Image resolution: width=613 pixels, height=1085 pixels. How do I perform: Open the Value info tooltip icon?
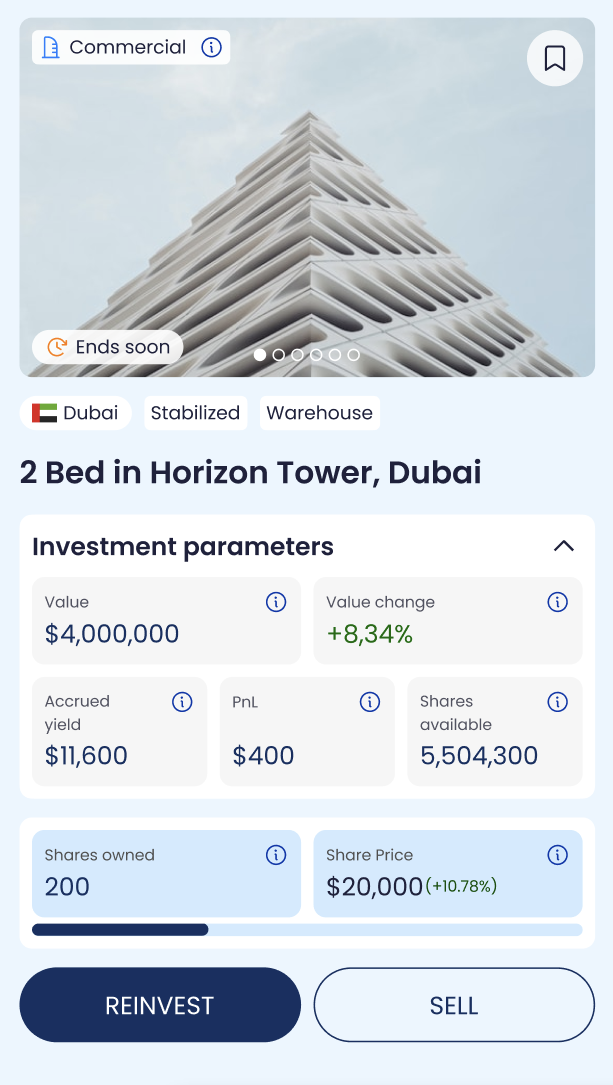276,602
